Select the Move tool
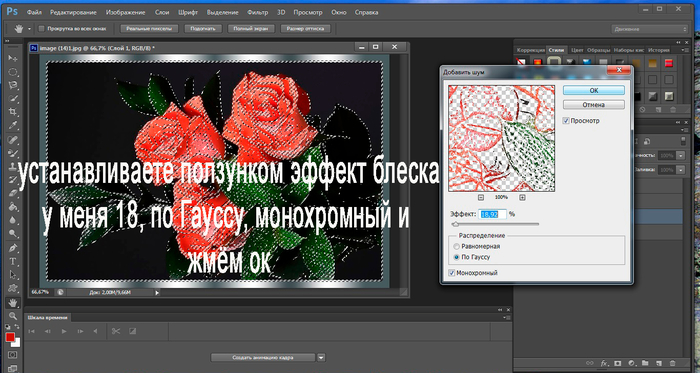This screenshot has width=700, height=373. point(13,58)
